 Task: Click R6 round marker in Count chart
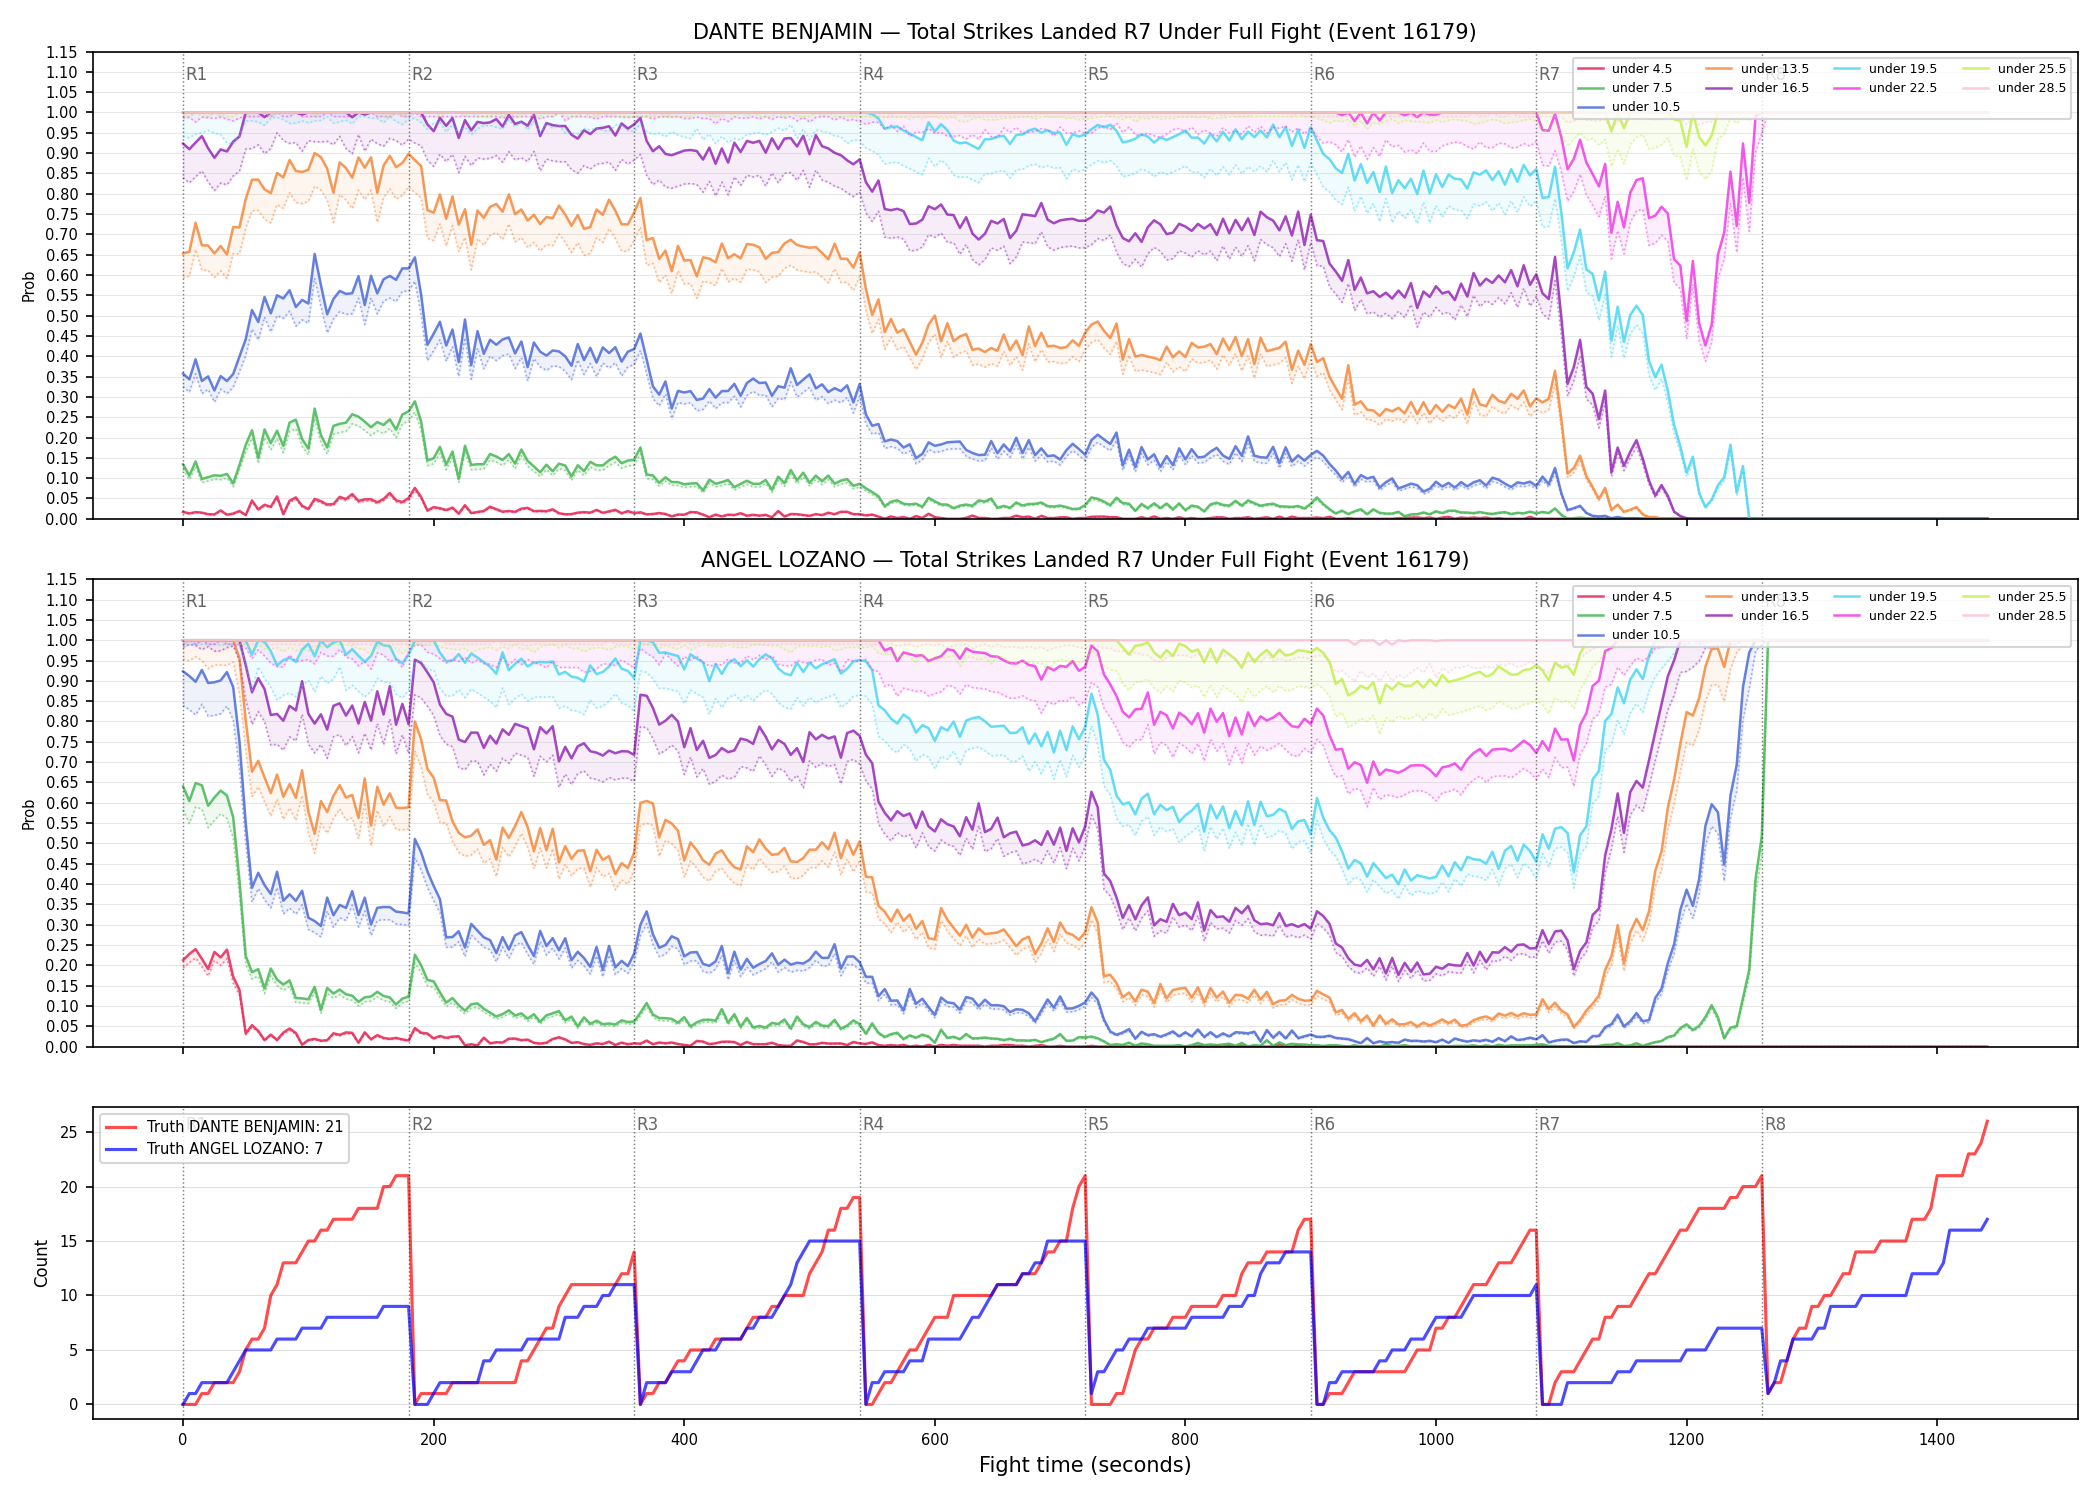click(x=1324, y=1124)
